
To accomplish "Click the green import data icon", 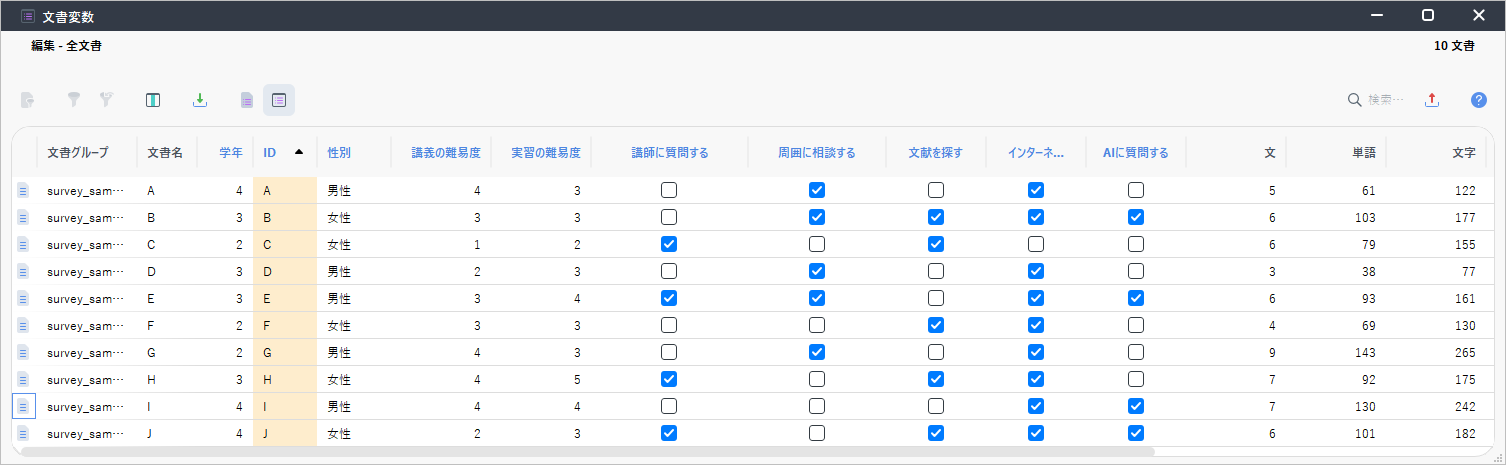I will [x=200, y=100].
